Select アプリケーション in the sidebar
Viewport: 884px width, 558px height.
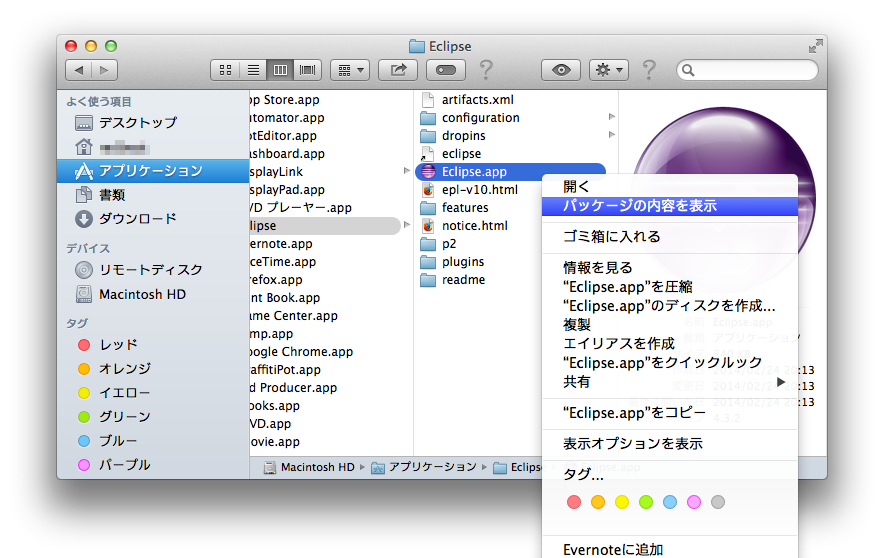(x=152, y=171)
